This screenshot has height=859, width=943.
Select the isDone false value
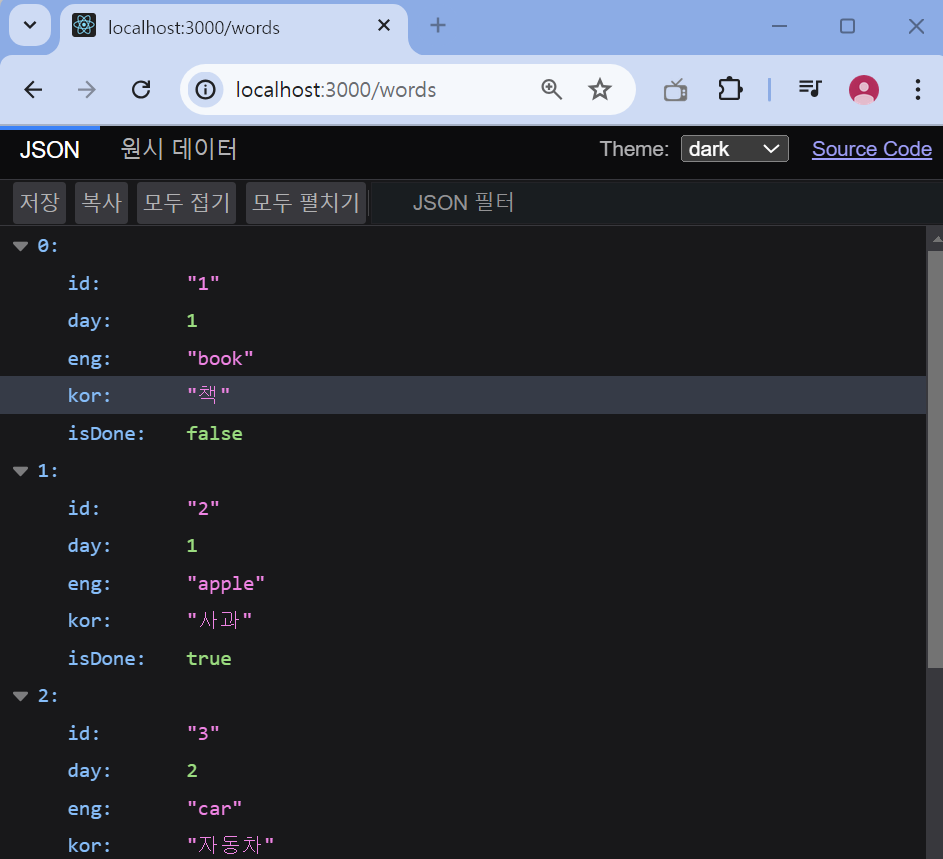click(x=214, y=434)
